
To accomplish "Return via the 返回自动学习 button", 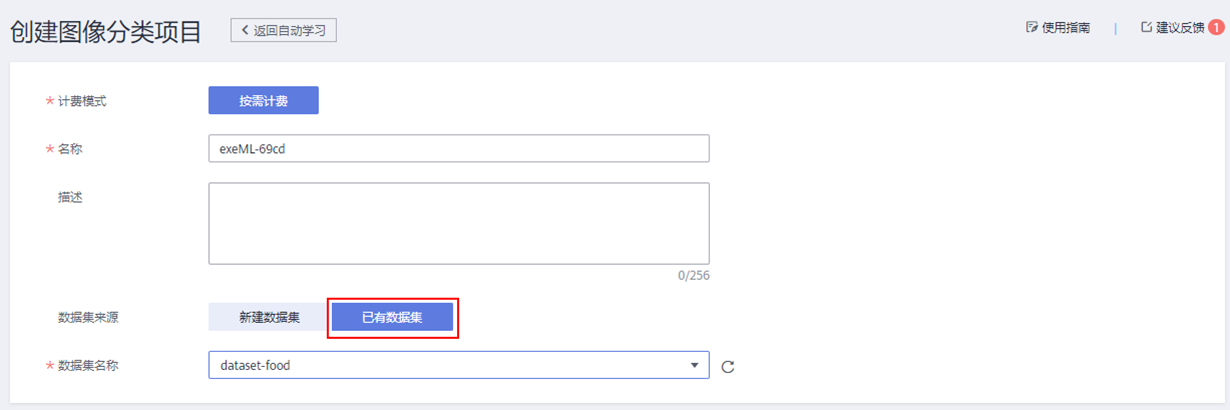I will click(x=284, y=30).
